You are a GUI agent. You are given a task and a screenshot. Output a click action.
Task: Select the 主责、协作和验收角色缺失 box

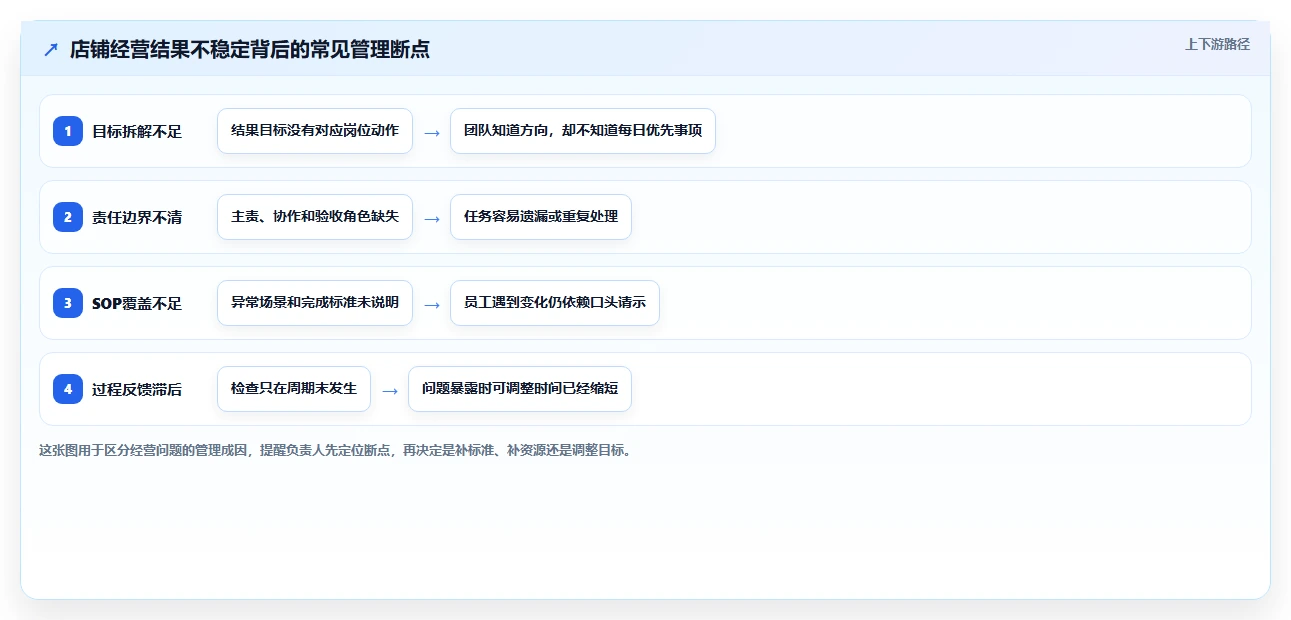pos(315,217)
